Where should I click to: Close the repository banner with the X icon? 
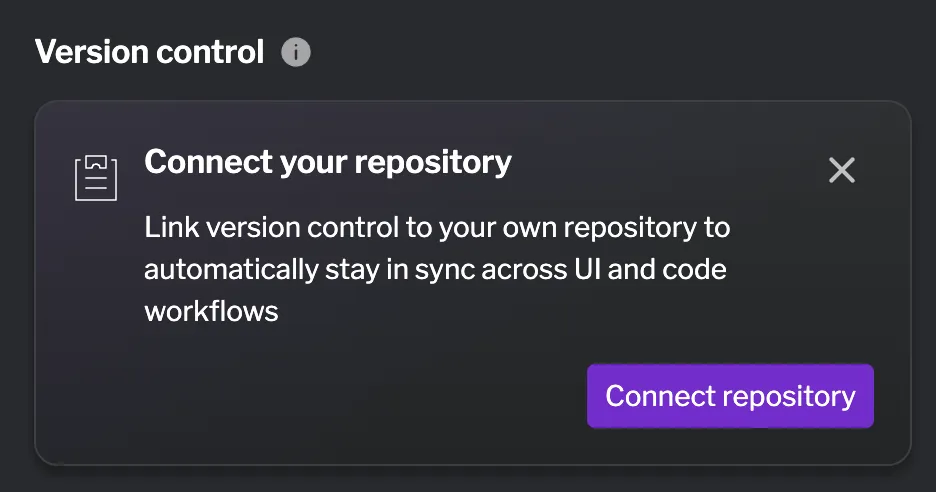[842, 171]
